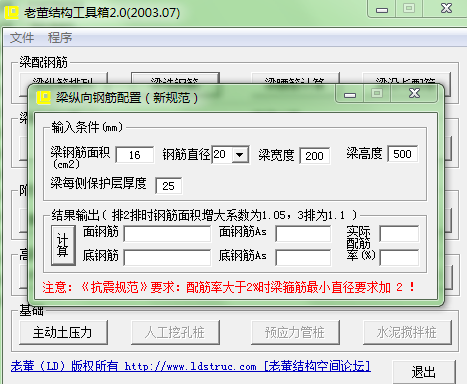This screenshot has height=384, width=467.
Task: Click the 退出 button
Action: click(x=424, y=372)
